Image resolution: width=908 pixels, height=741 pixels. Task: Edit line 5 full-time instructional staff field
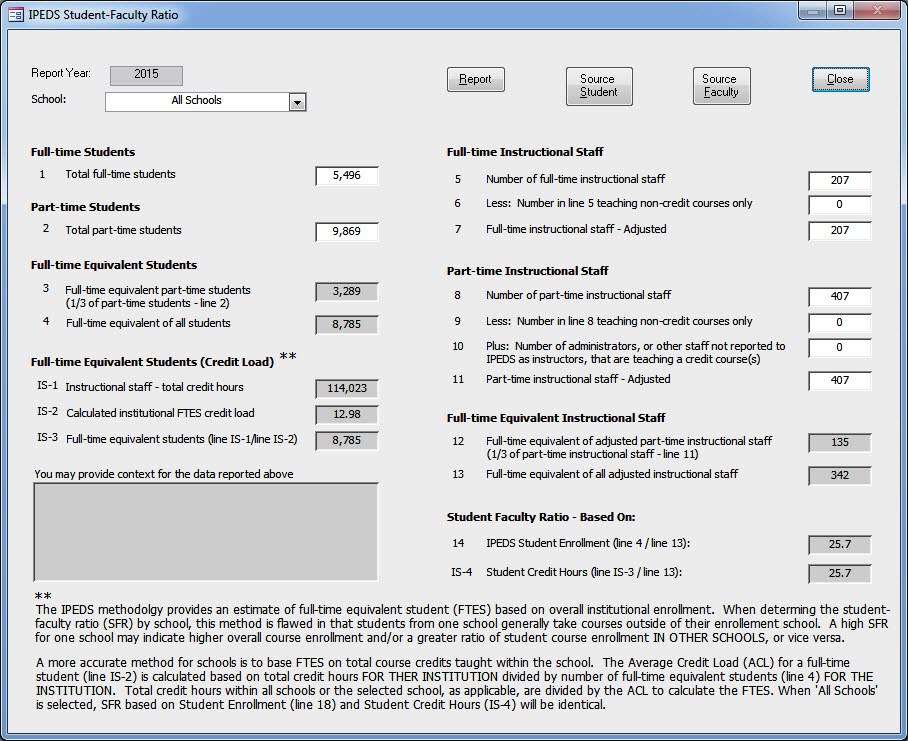(840, 181)
